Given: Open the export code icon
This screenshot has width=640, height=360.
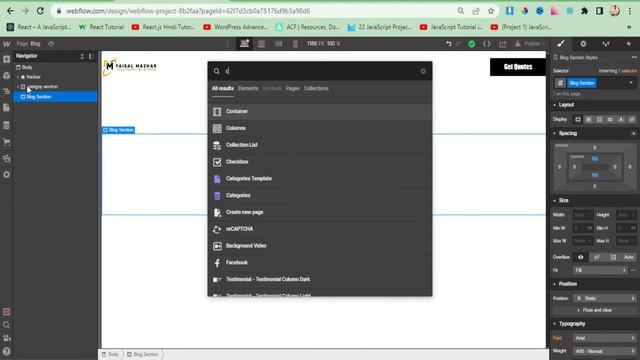Looking at the screenshot, I should (x=487, y=44).
